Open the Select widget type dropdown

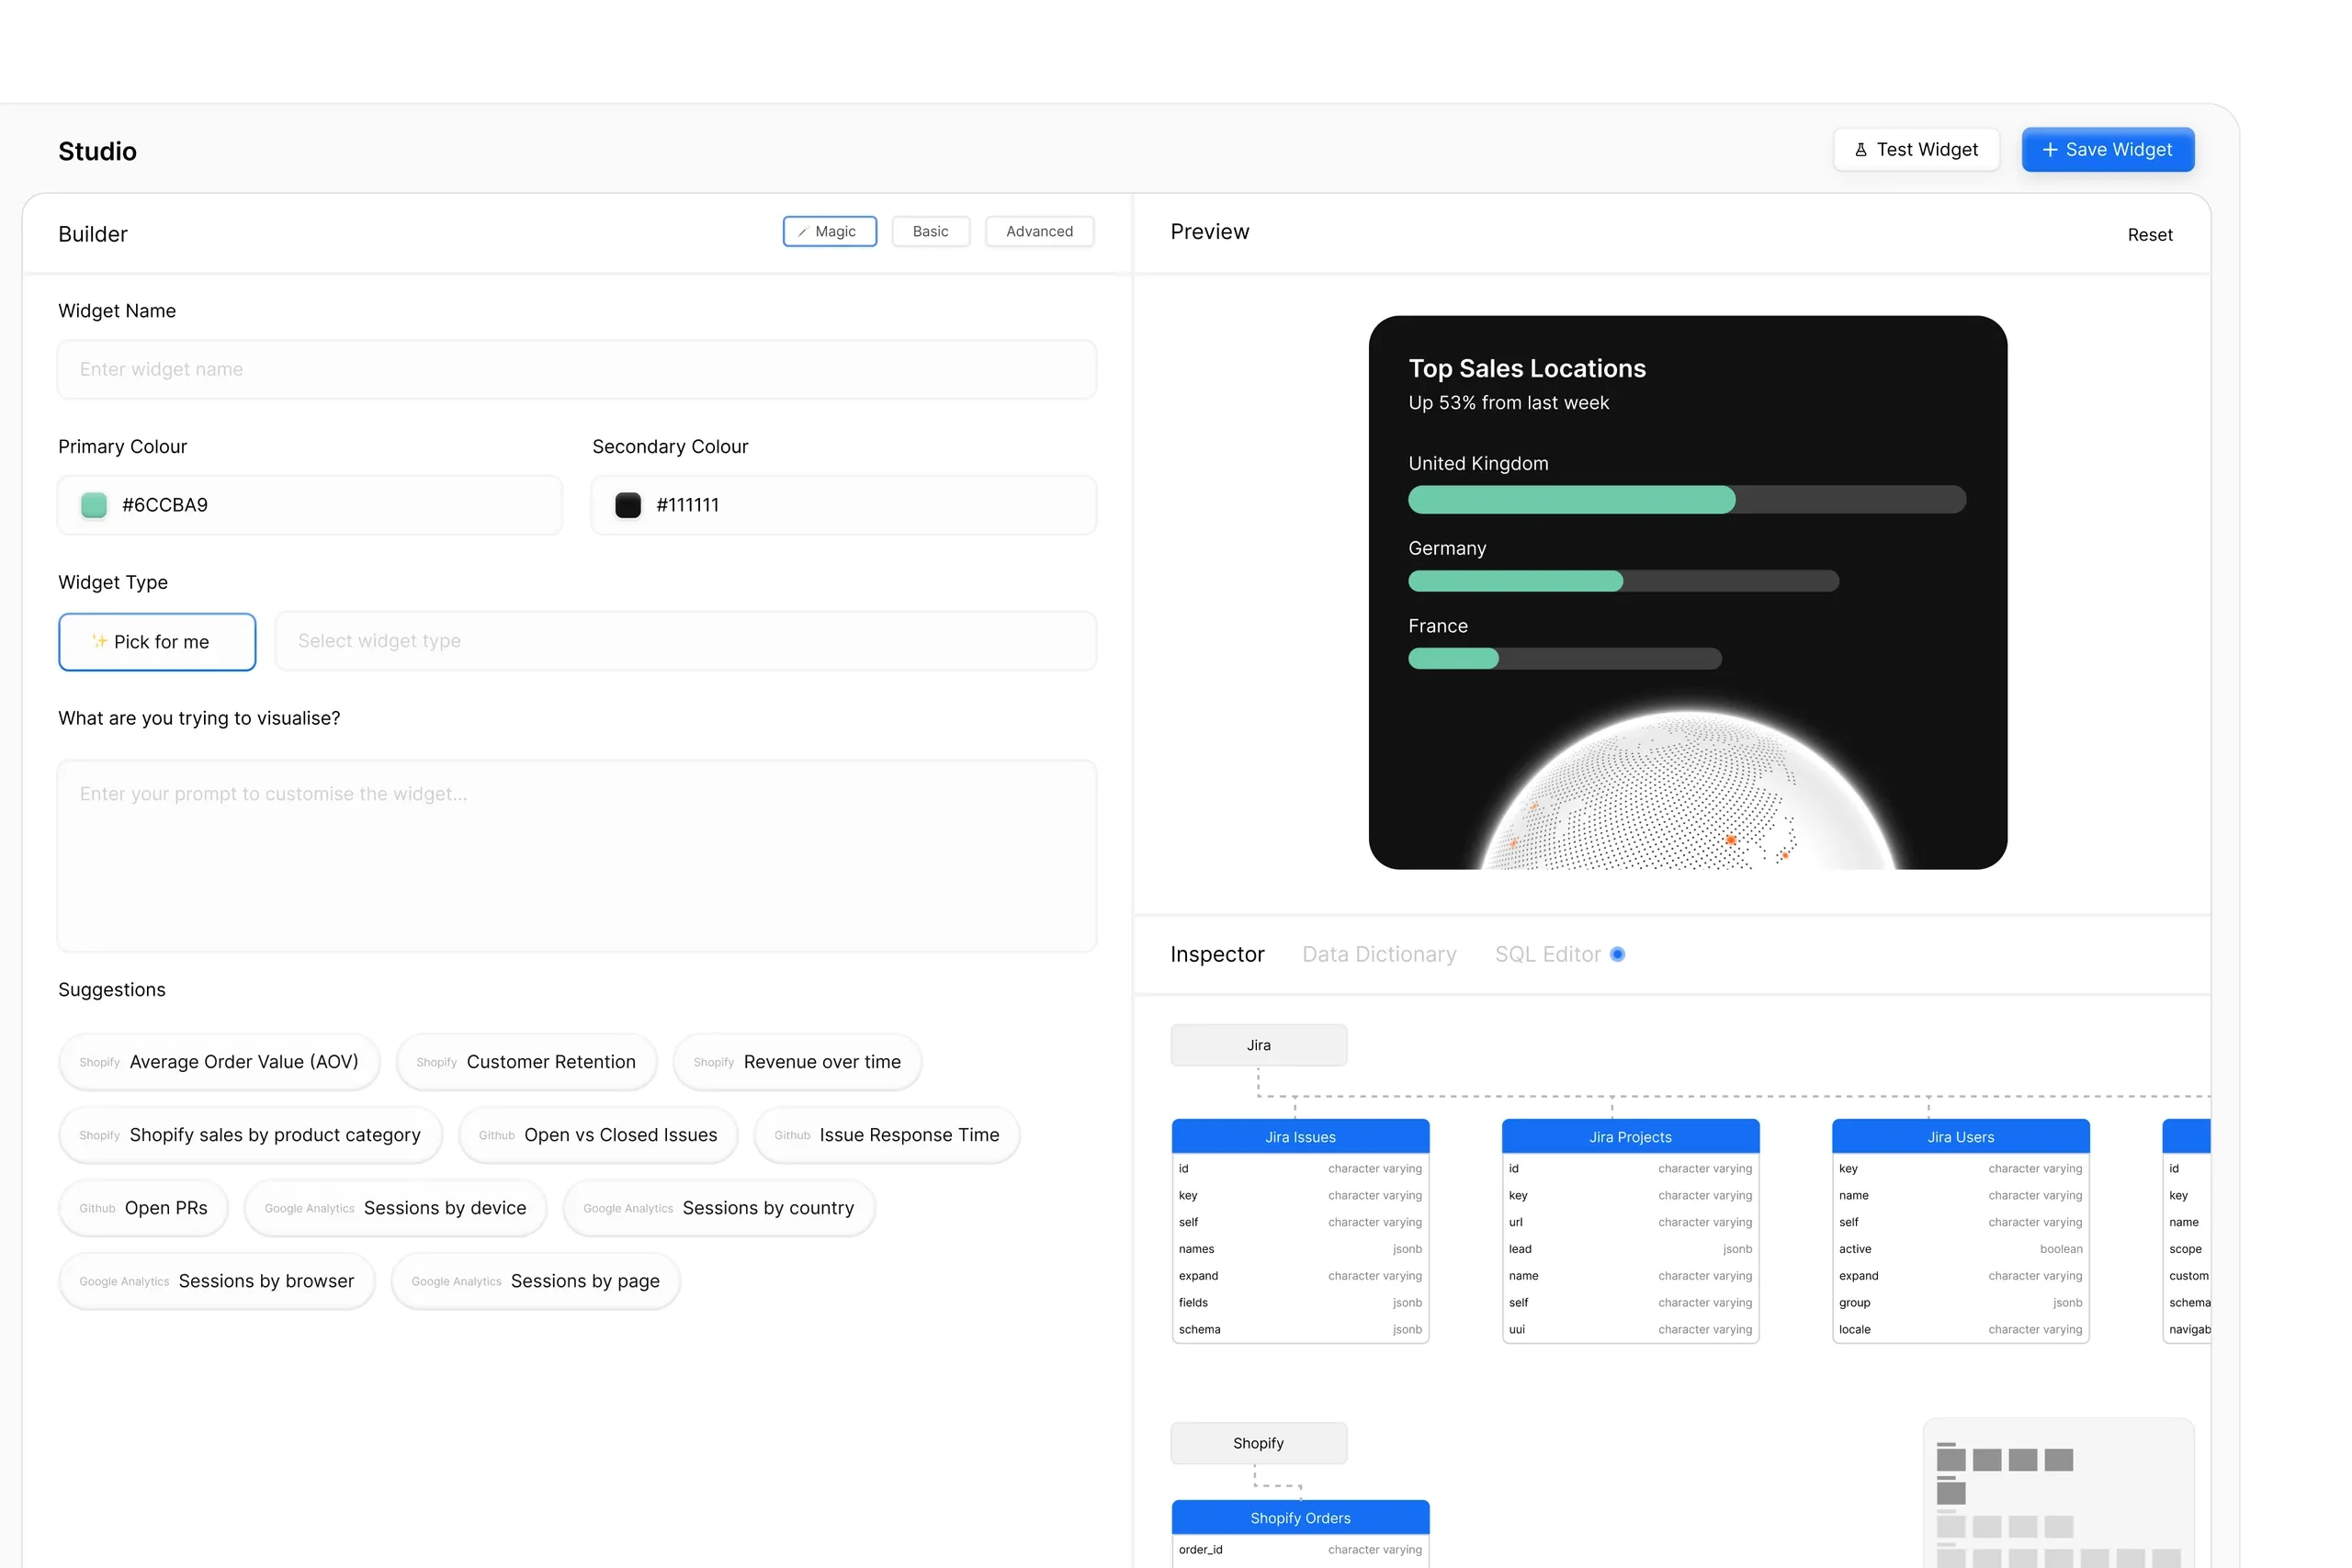pyautogui.click(x=686, y=641)
